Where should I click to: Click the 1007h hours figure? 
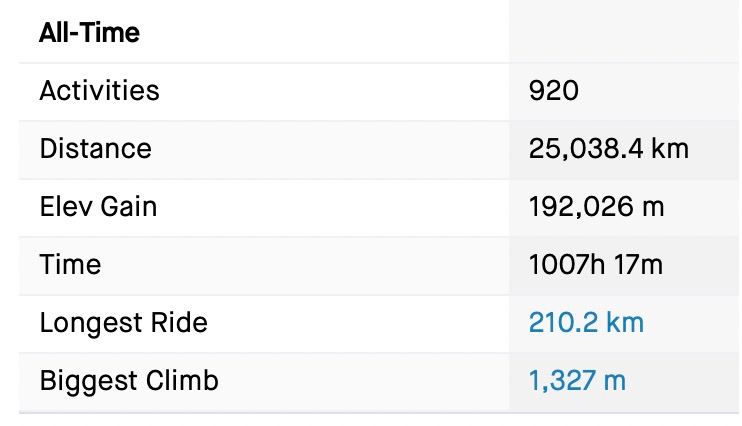tap(566, 265)
